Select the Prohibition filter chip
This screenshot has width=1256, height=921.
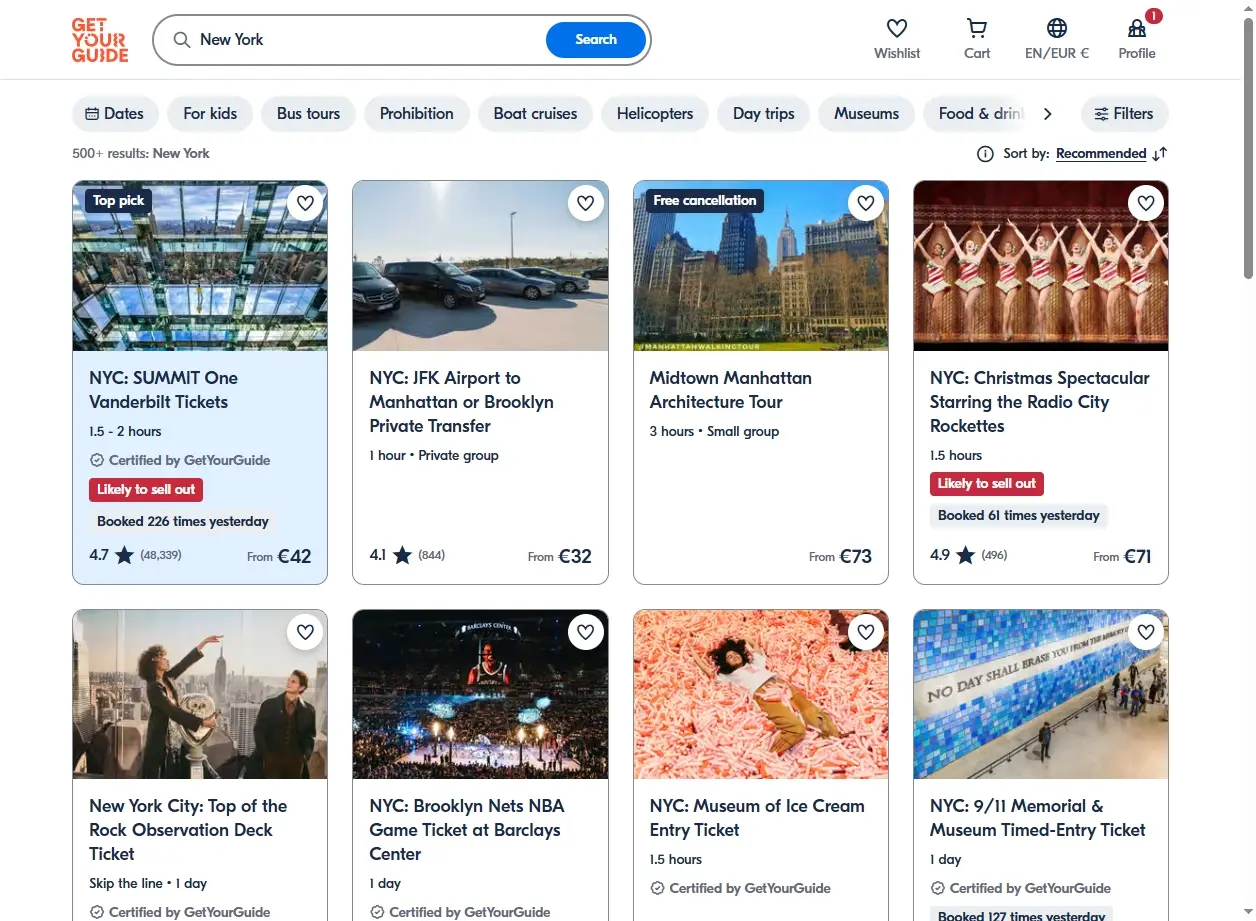(417, 114)
